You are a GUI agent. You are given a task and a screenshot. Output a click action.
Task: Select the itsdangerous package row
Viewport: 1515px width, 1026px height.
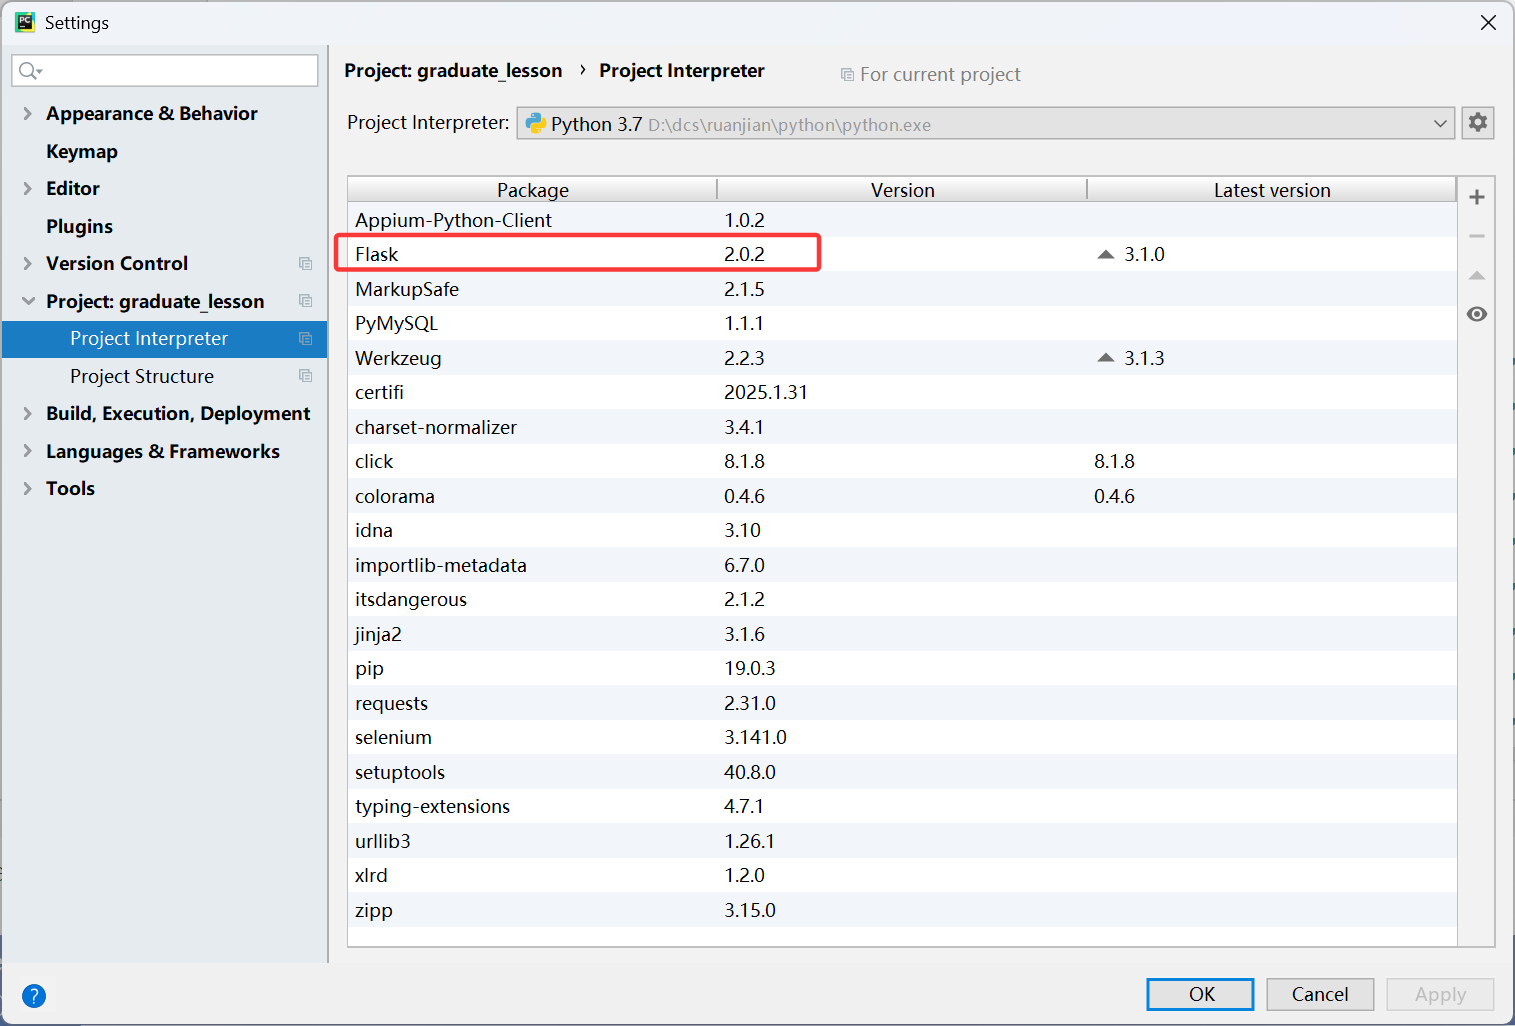902,599
